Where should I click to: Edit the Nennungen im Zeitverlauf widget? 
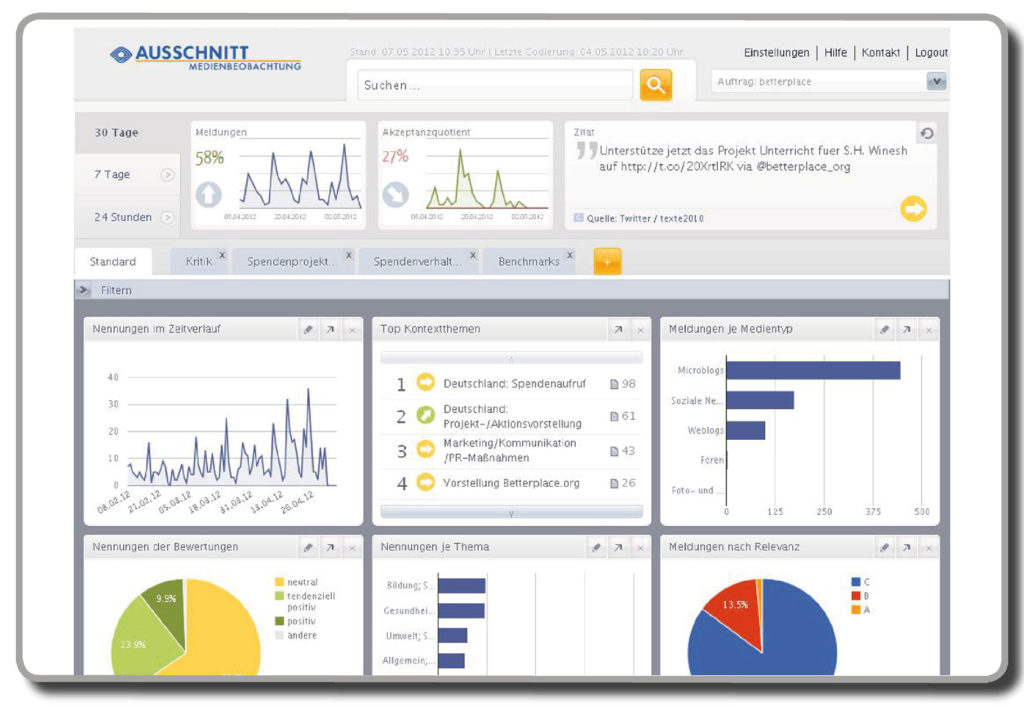tap(308, 329)
